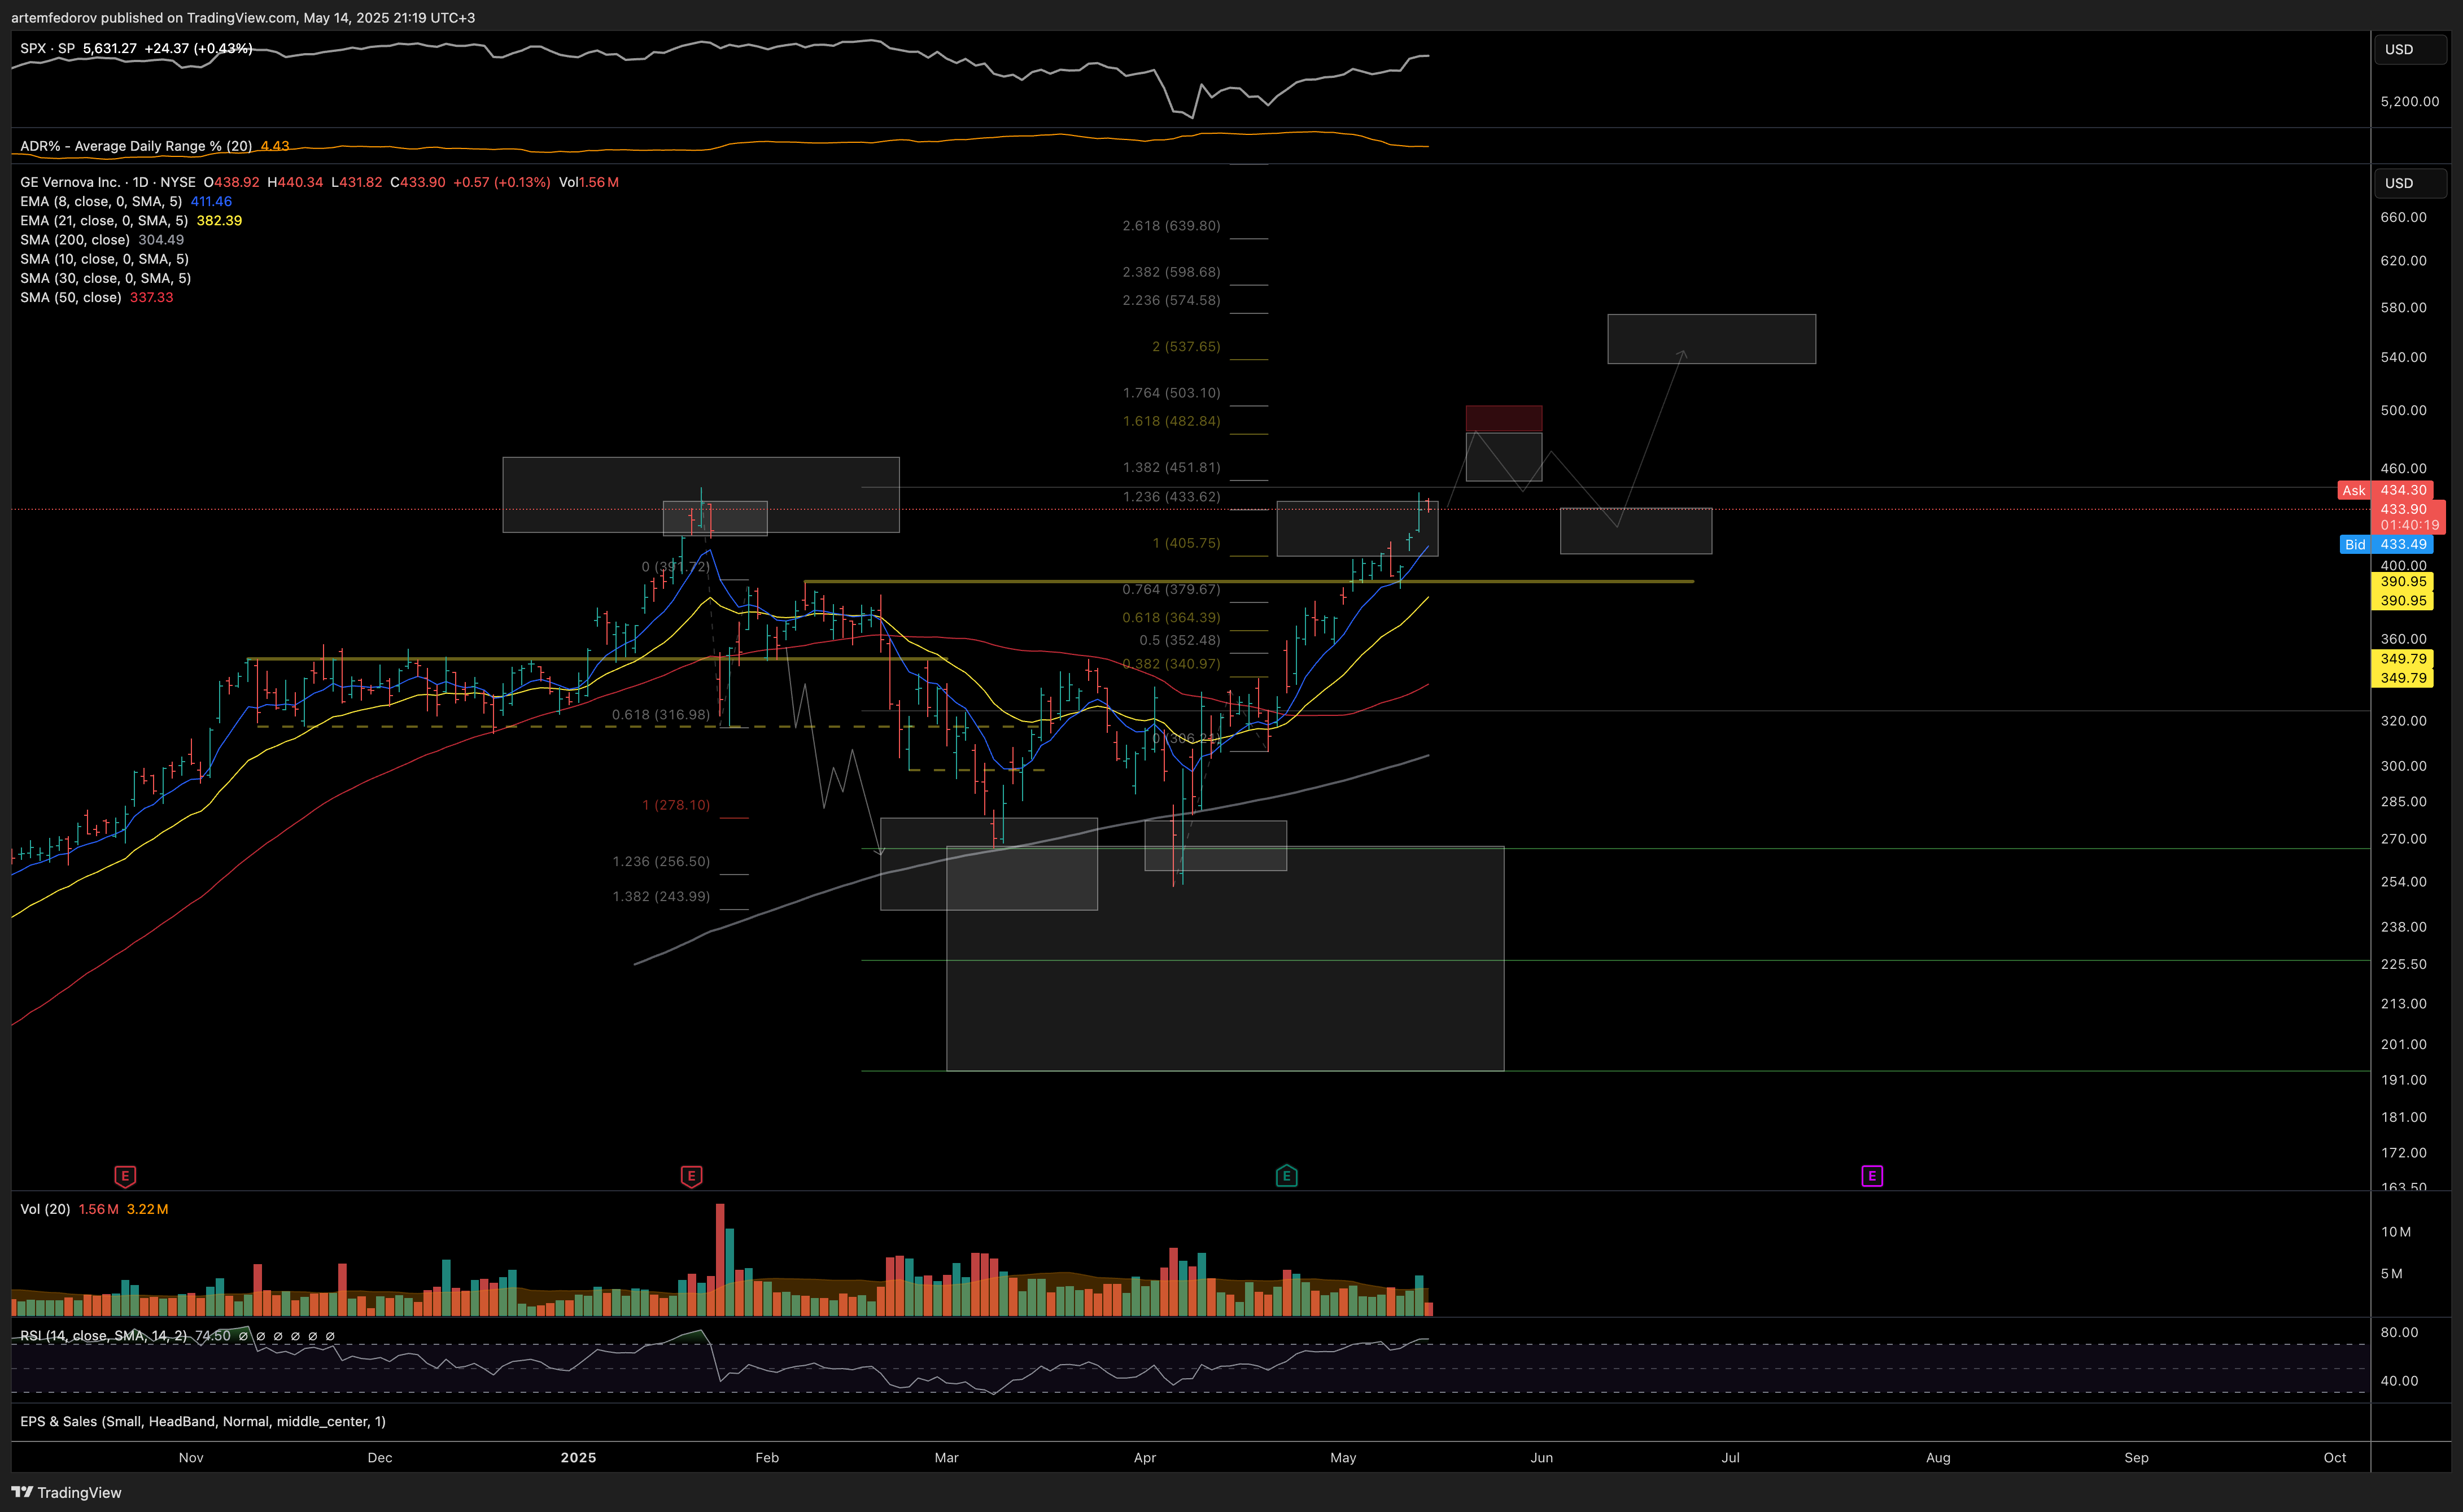The height and width of the screenshot is (1512, 2463).
Task: Click the Oct label on time axis
Action: (2335, 1457)
